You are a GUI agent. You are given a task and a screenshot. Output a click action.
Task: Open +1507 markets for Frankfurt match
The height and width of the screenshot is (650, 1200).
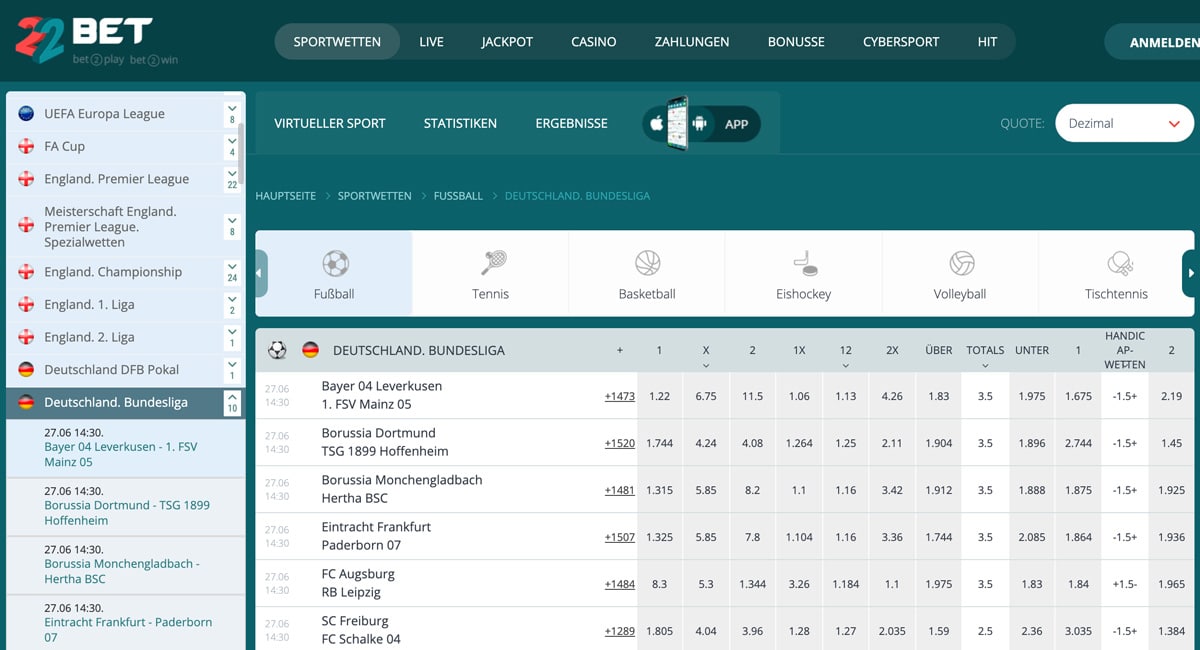(x=620, y=537)
